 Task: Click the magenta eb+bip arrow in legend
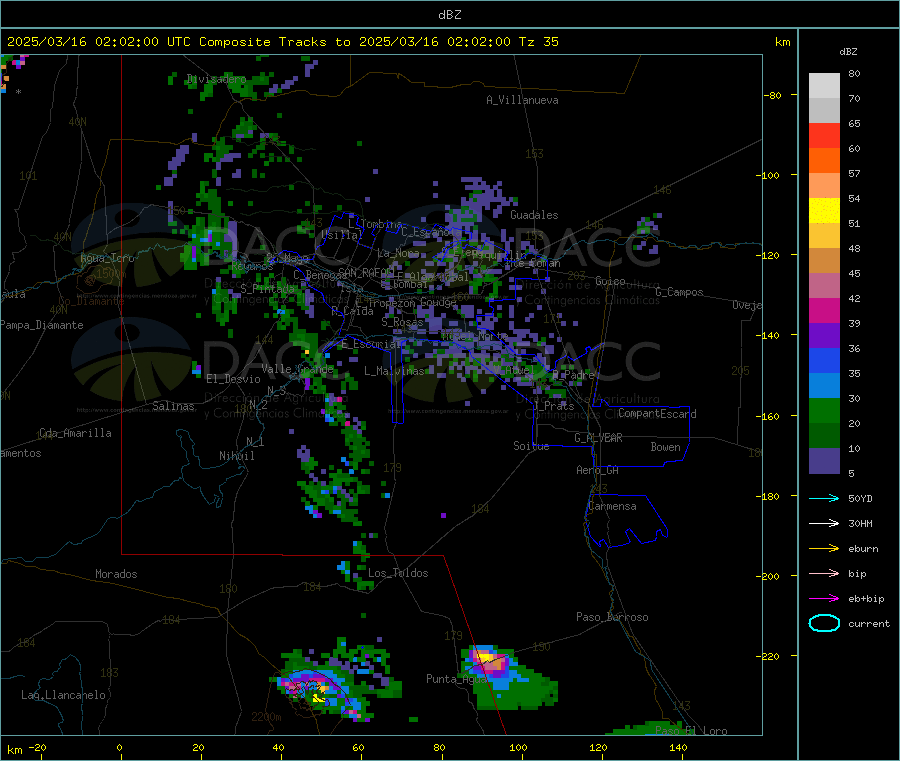pos(824,598)
